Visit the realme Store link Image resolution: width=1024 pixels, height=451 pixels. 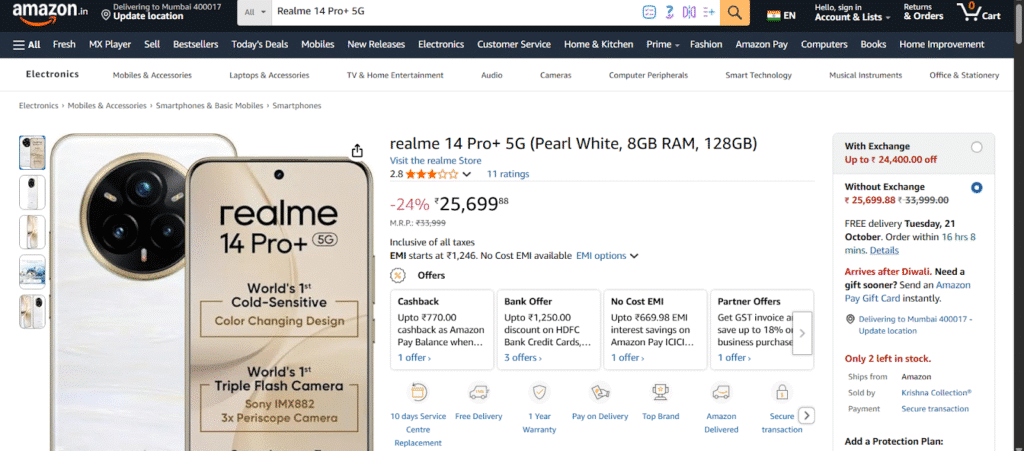[x=436, y=161]
